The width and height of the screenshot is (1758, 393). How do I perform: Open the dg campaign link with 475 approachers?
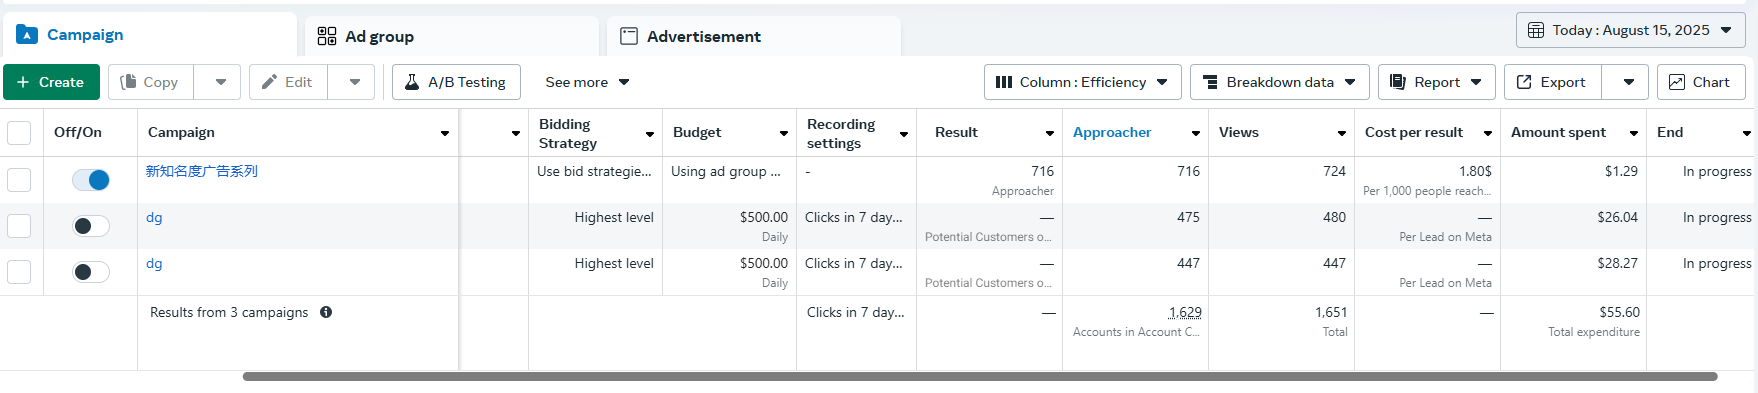(154, 217)
